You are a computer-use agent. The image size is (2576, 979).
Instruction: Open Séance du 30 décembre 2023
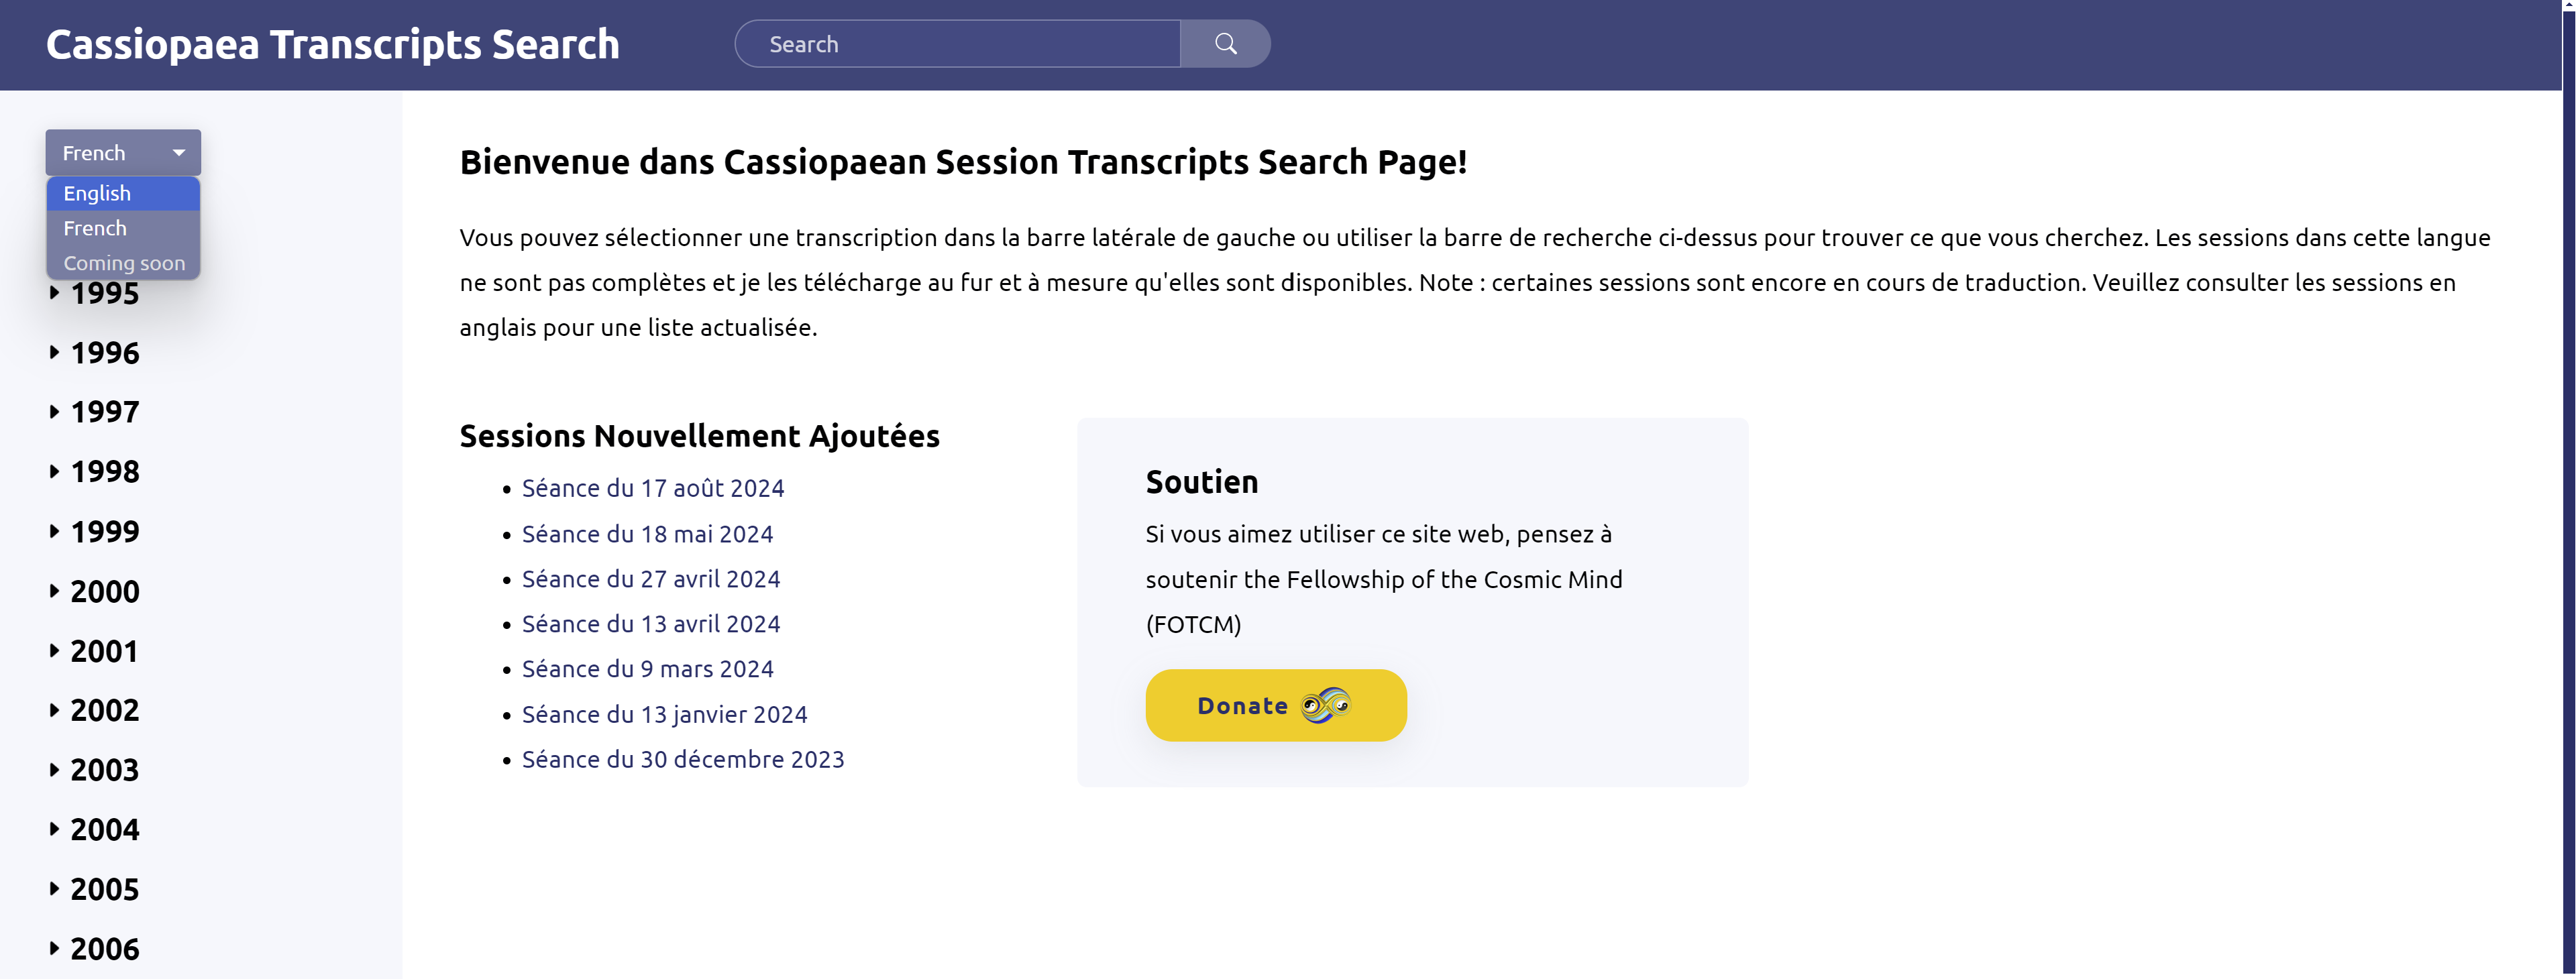click(683, 759)
